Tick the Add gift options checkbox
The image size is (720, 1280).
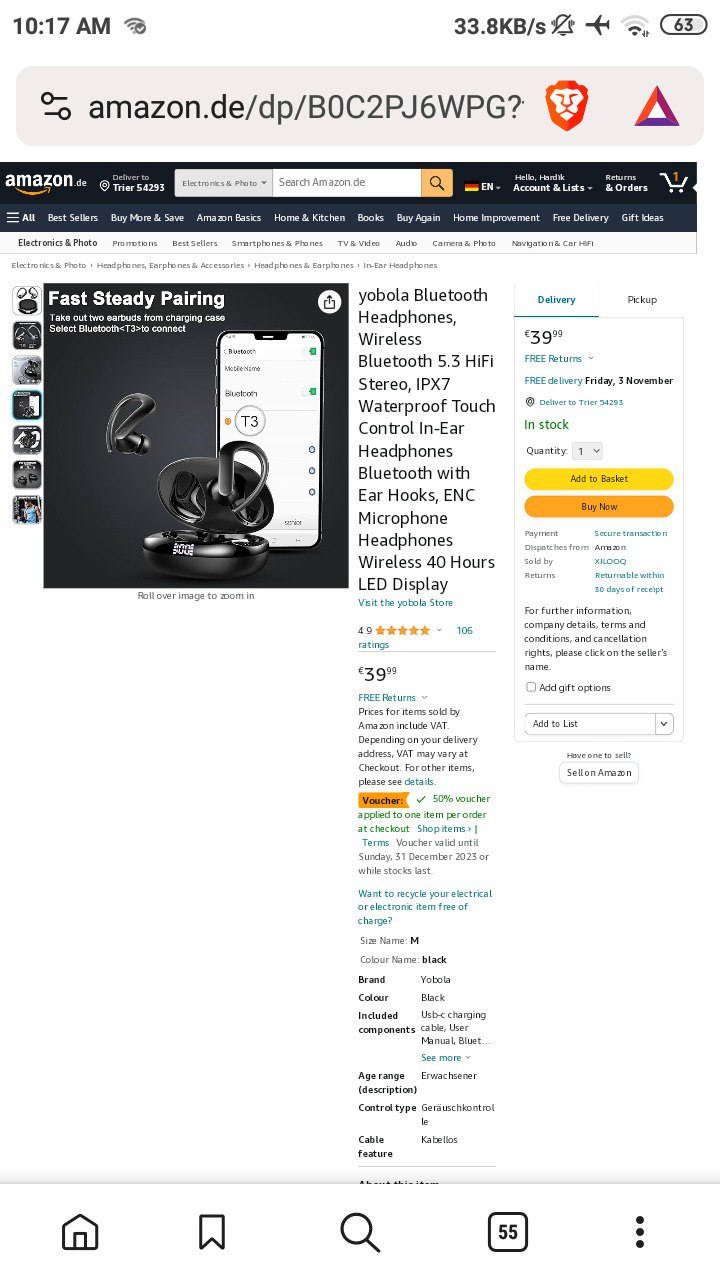(x=531, y=687)
